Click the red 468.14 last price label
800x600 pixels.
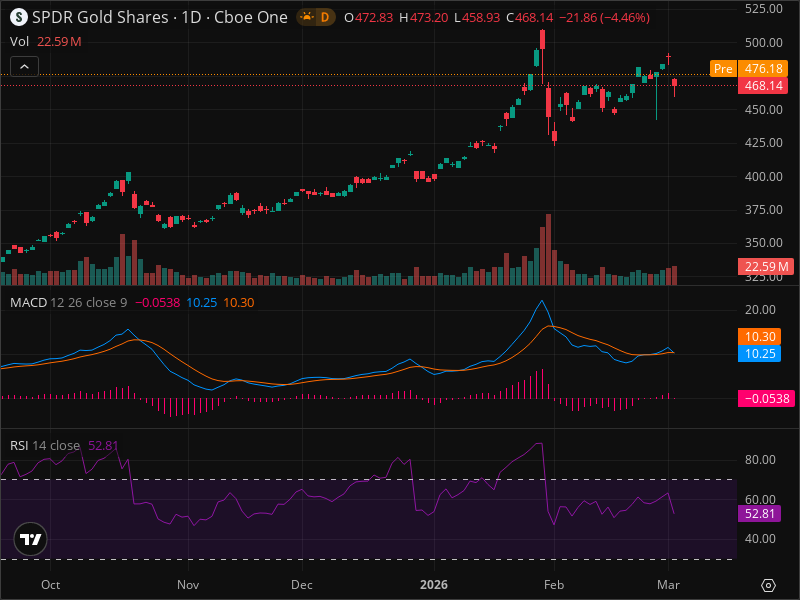tap(763, 85)
